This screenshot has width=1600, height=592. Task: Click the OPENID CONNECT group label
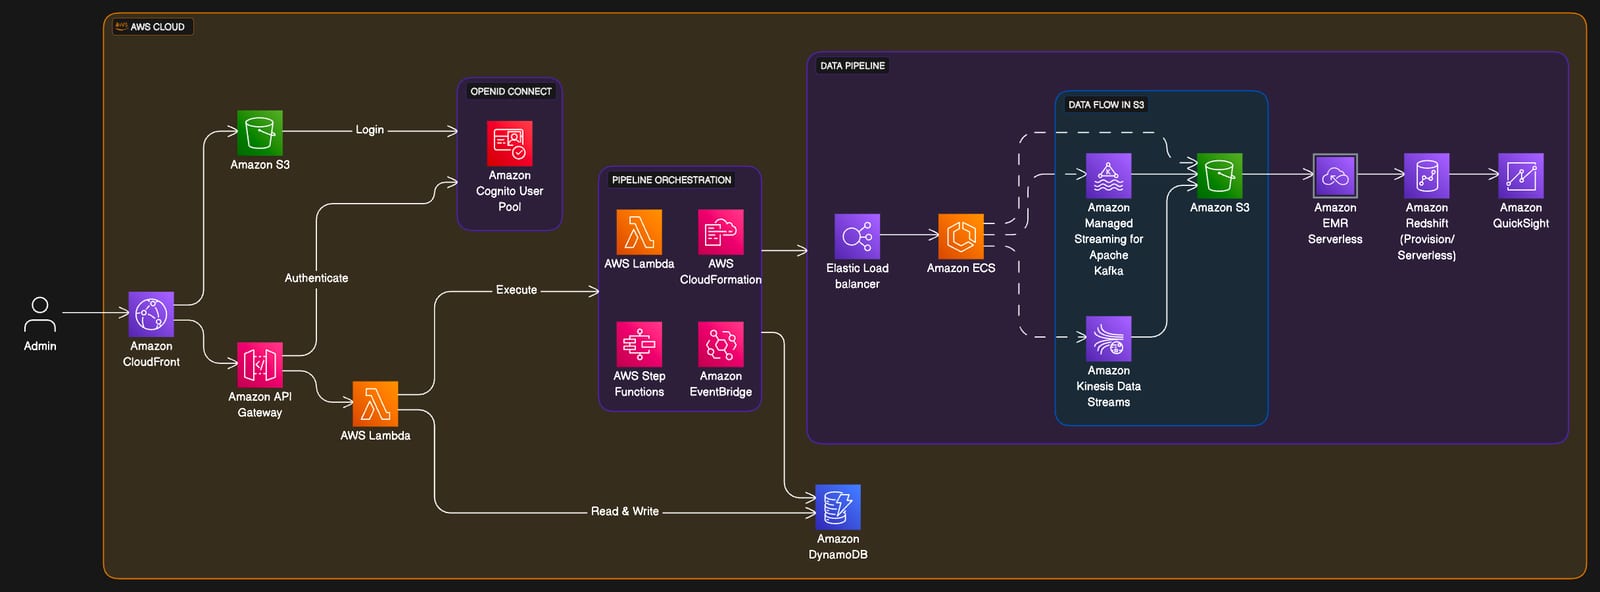click(511, 91)
